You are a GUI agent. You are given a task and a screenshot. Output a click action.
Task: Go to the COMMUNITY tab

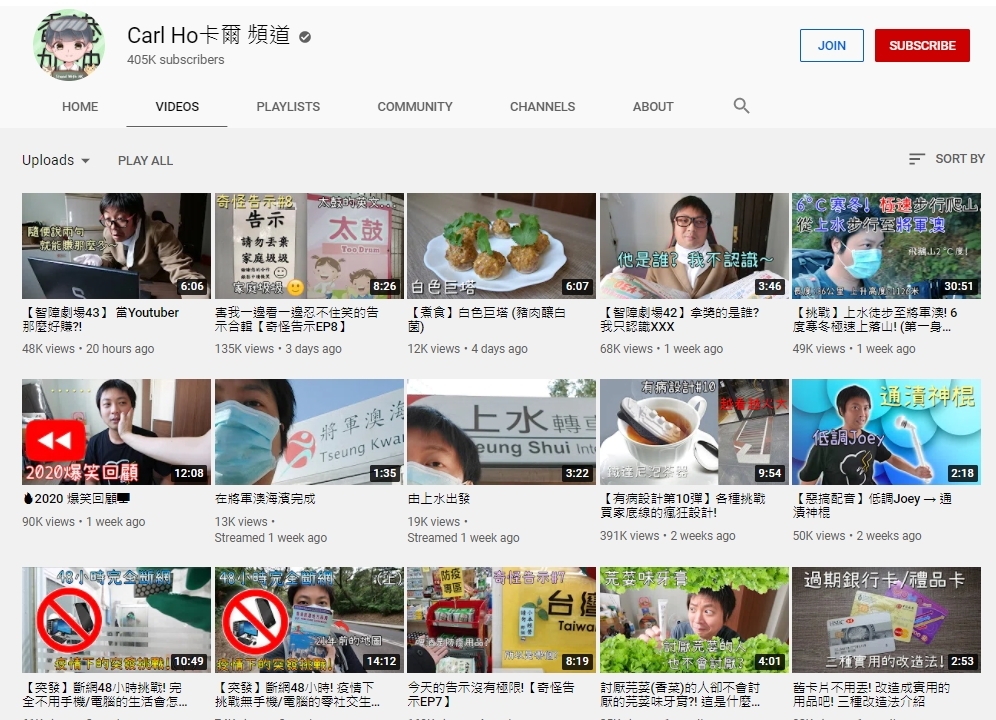(415, 107)
